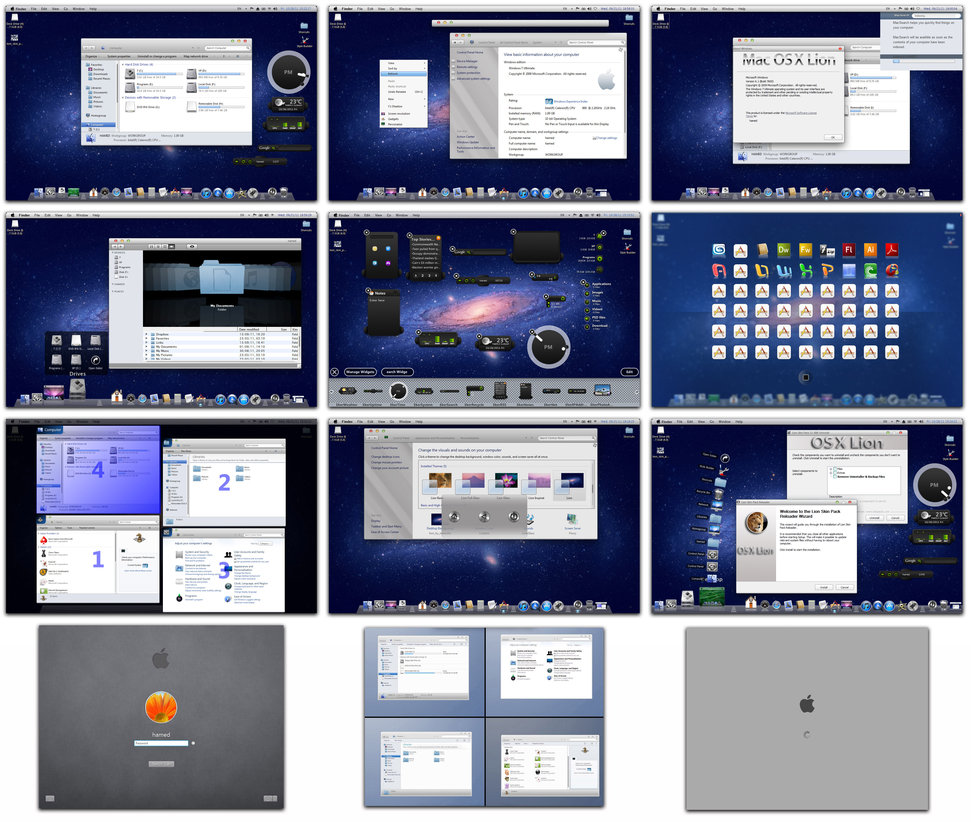Screen dimensions: 971x822
Task: Launch Flash (Fl) from the Launchpad grid
Action: (848, 250)
